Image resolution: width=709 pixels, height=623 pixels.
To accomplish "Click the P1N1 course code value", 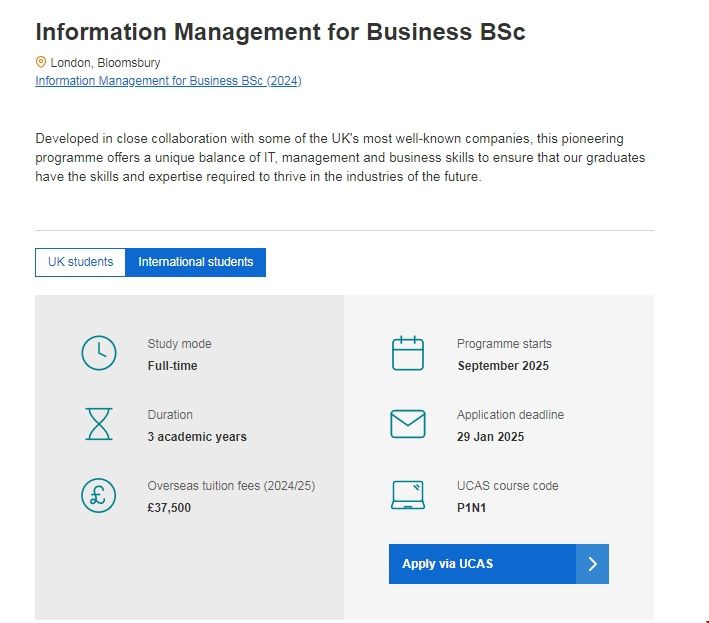I will click(x=471, y=508).
